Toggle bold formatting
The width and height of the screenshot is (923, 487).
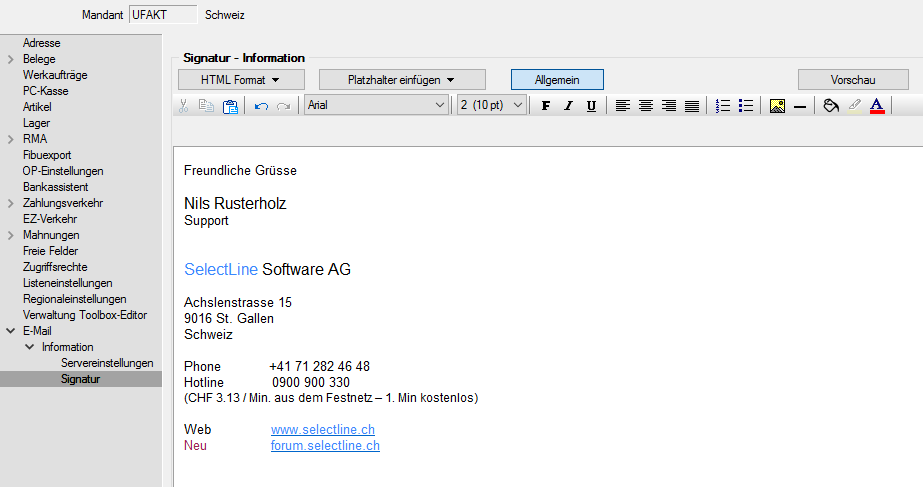[x=546, y=106]
